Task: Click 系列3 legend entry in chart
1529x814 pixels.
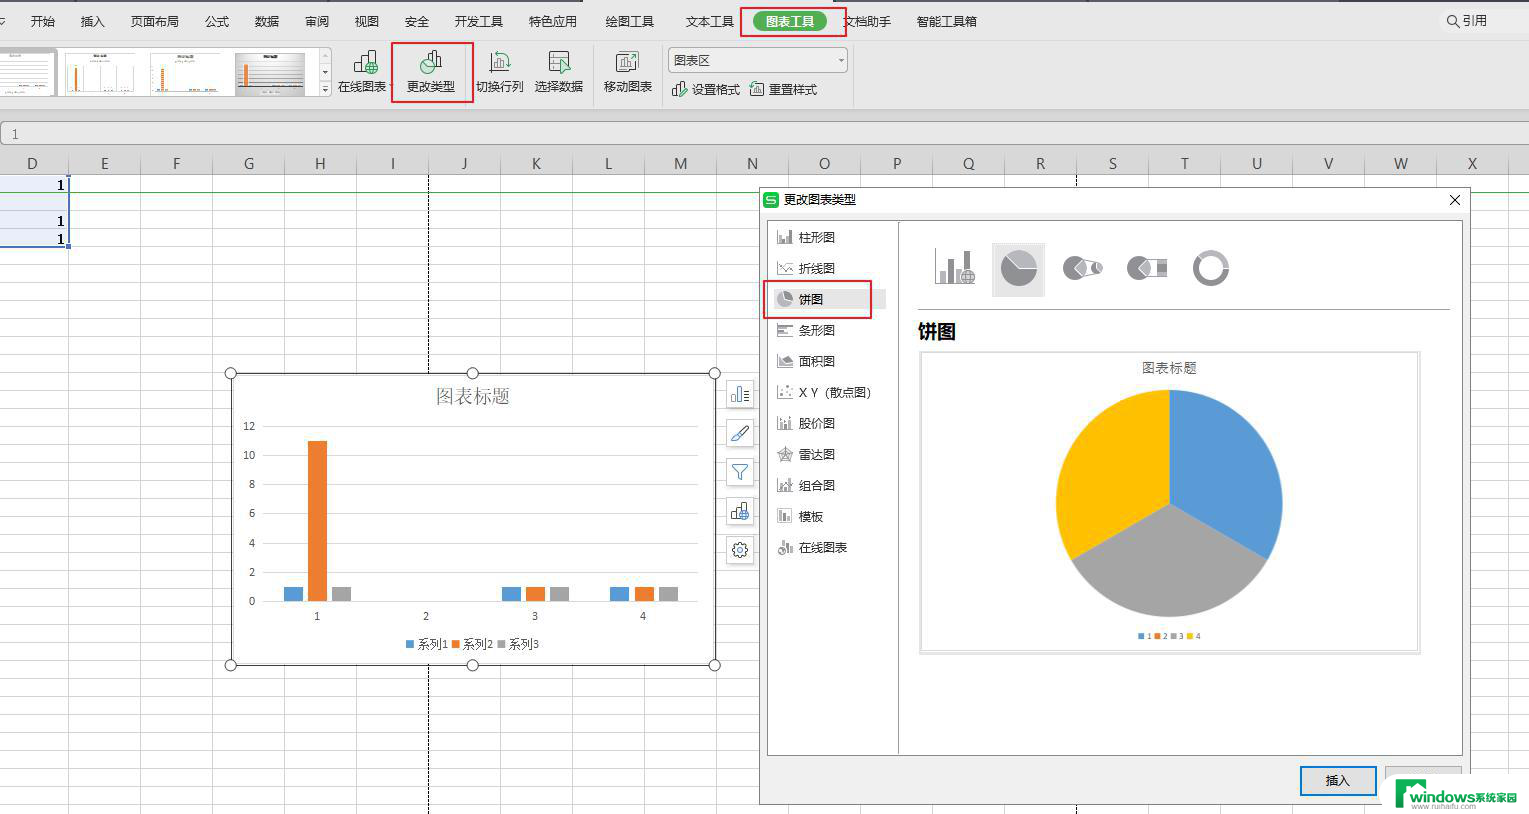Action: pyautogui.click(x=519, y=644)
